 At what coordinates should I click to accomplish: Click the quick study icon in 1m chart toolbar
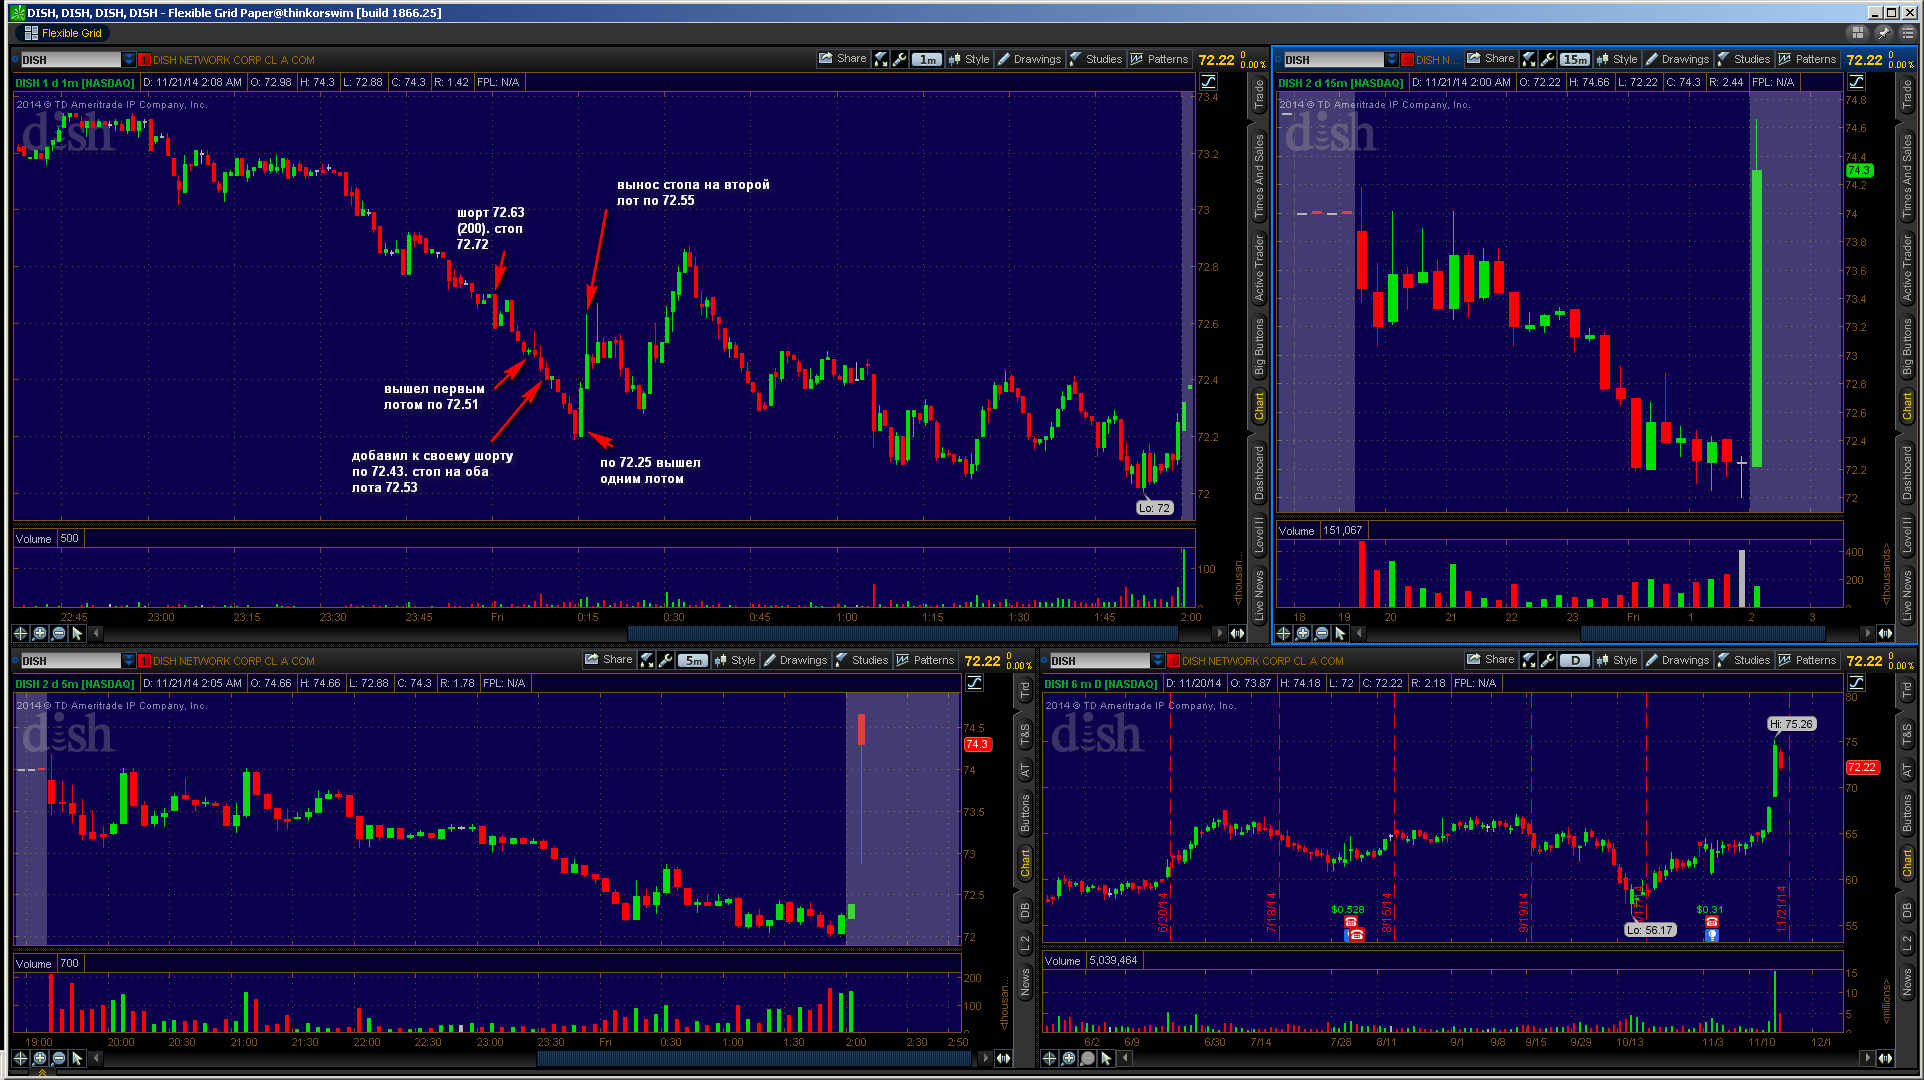pyautogui.click(x=880, y=59)
